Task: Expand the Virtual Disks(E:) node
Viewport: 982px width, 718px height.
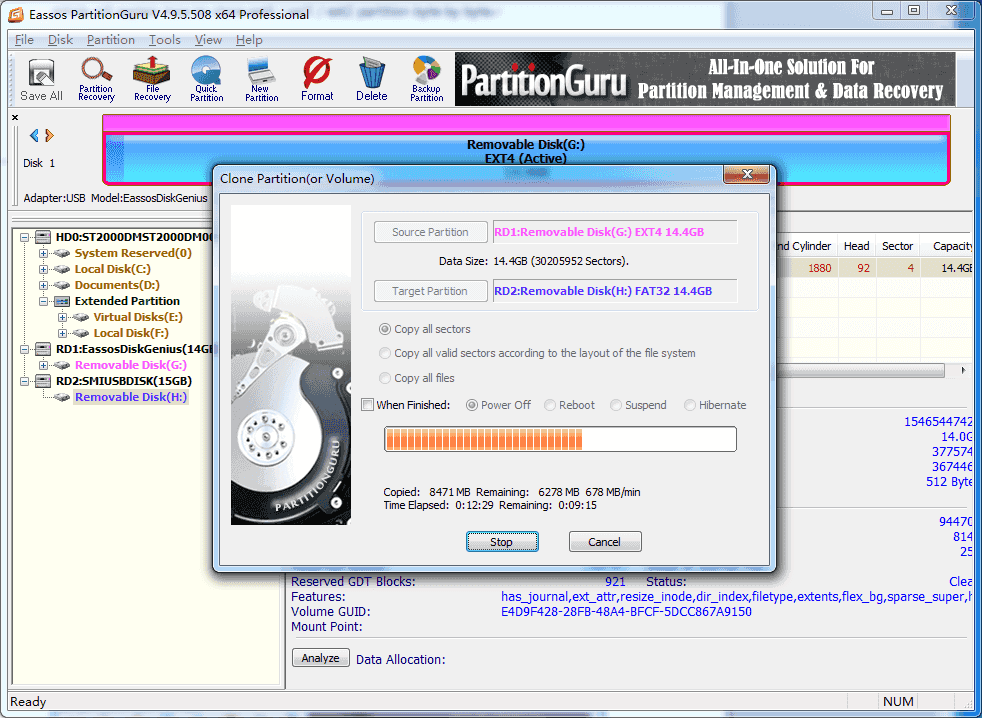Action: click(62, 317)
